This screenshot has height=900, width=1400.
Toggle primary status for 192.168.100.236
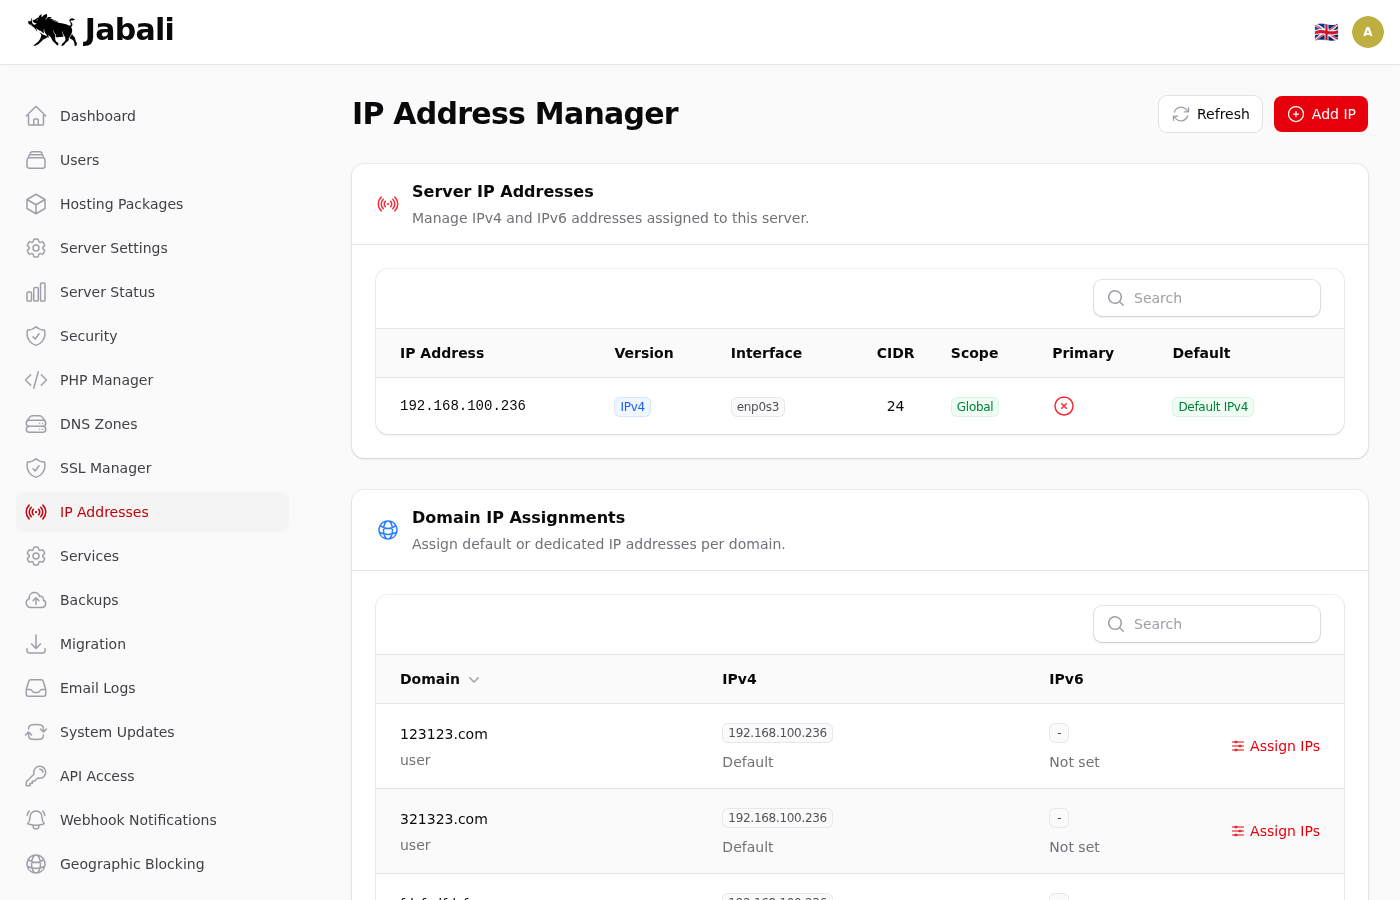[1063, 406]
